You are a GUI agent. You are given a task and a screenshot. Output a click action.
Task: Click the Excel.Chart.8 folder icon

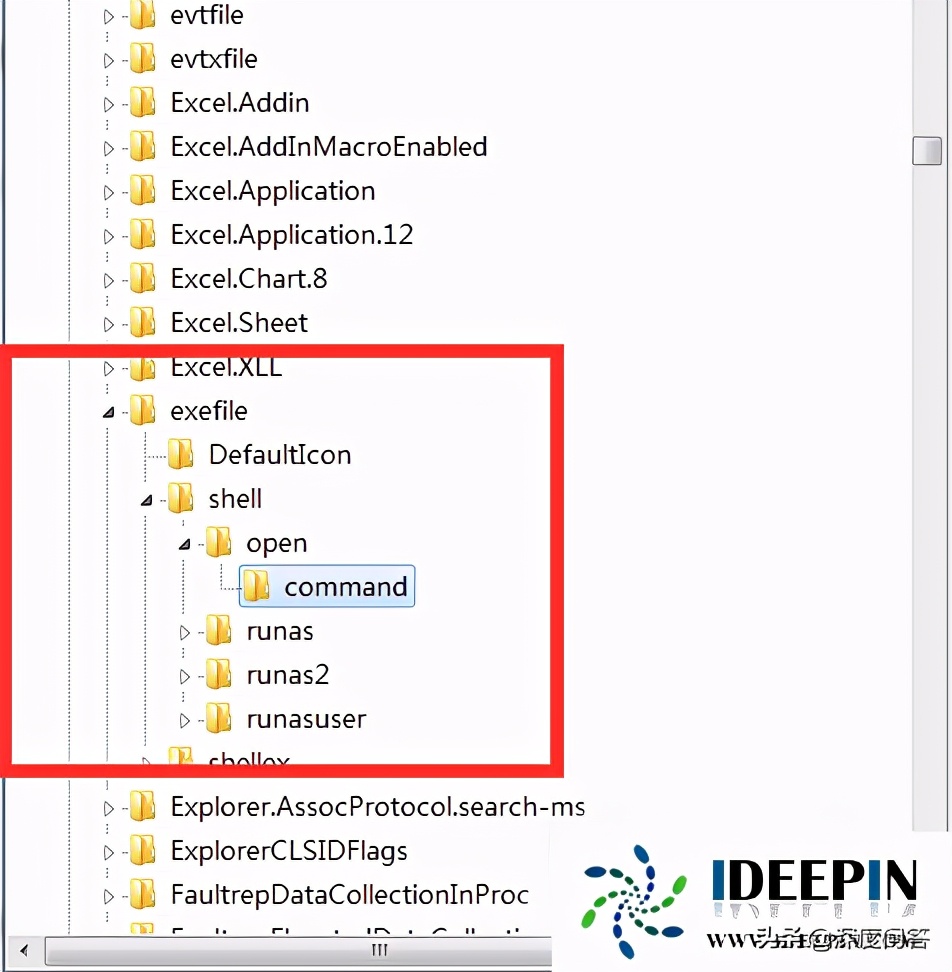[143, 279]
